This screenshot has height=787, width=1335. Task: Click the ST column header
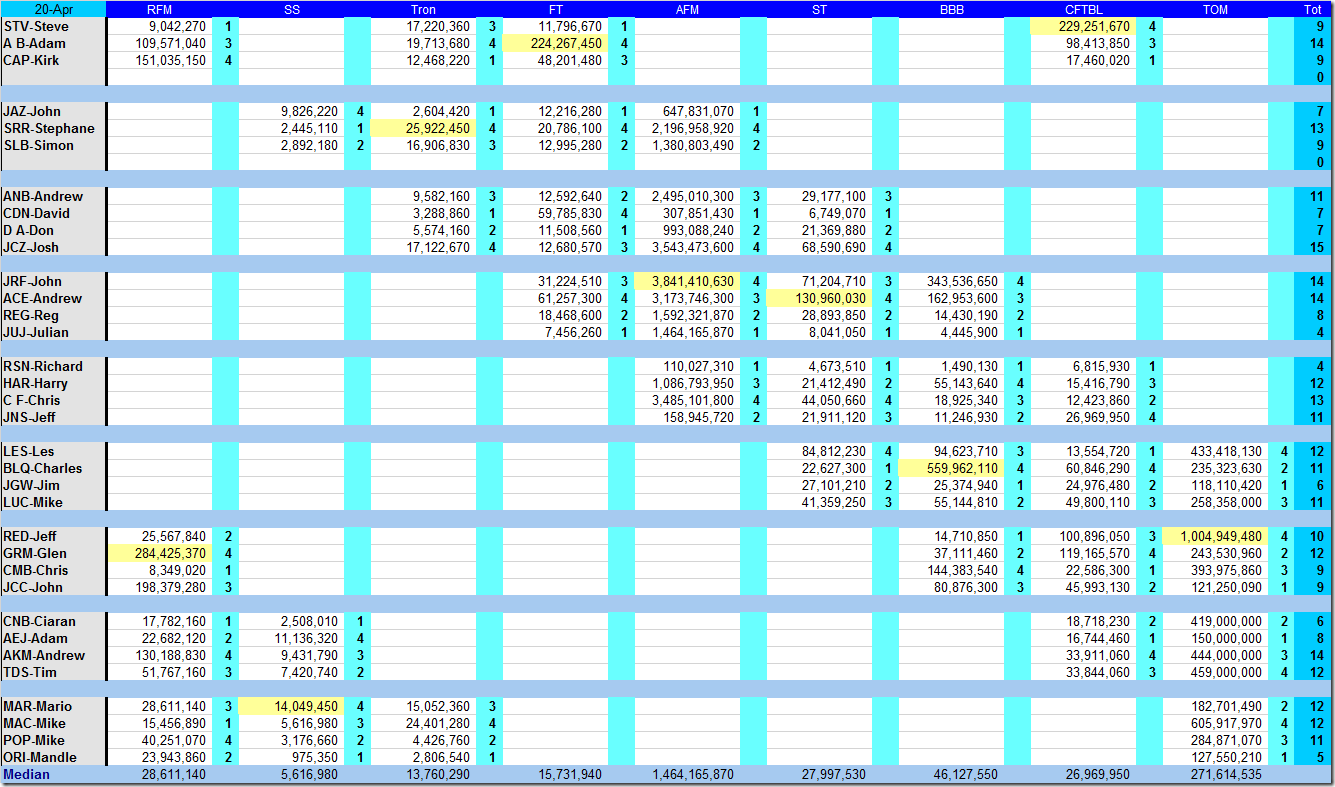tap(819, 9)
